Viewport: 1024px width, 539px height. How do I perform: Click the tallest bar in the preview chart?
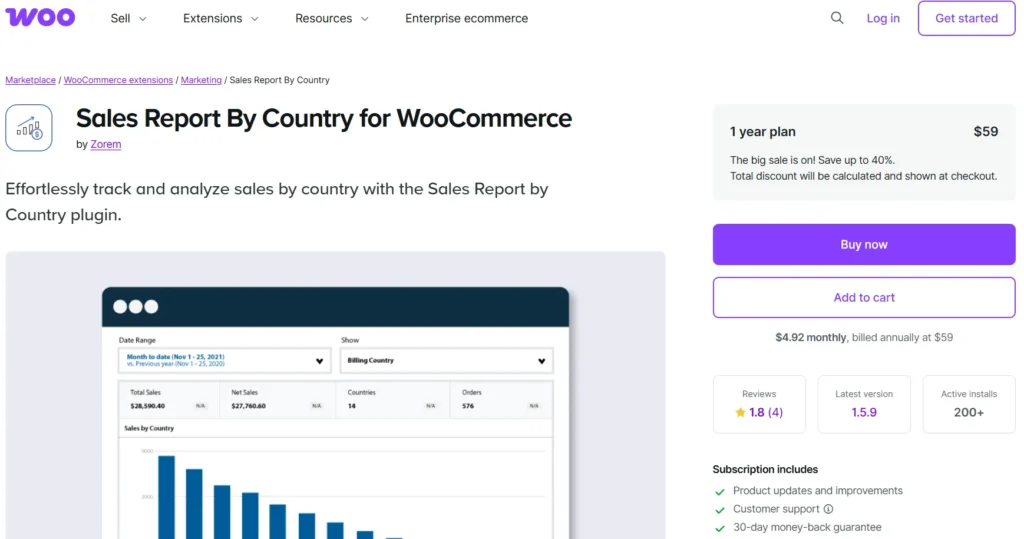click(167, 497)
